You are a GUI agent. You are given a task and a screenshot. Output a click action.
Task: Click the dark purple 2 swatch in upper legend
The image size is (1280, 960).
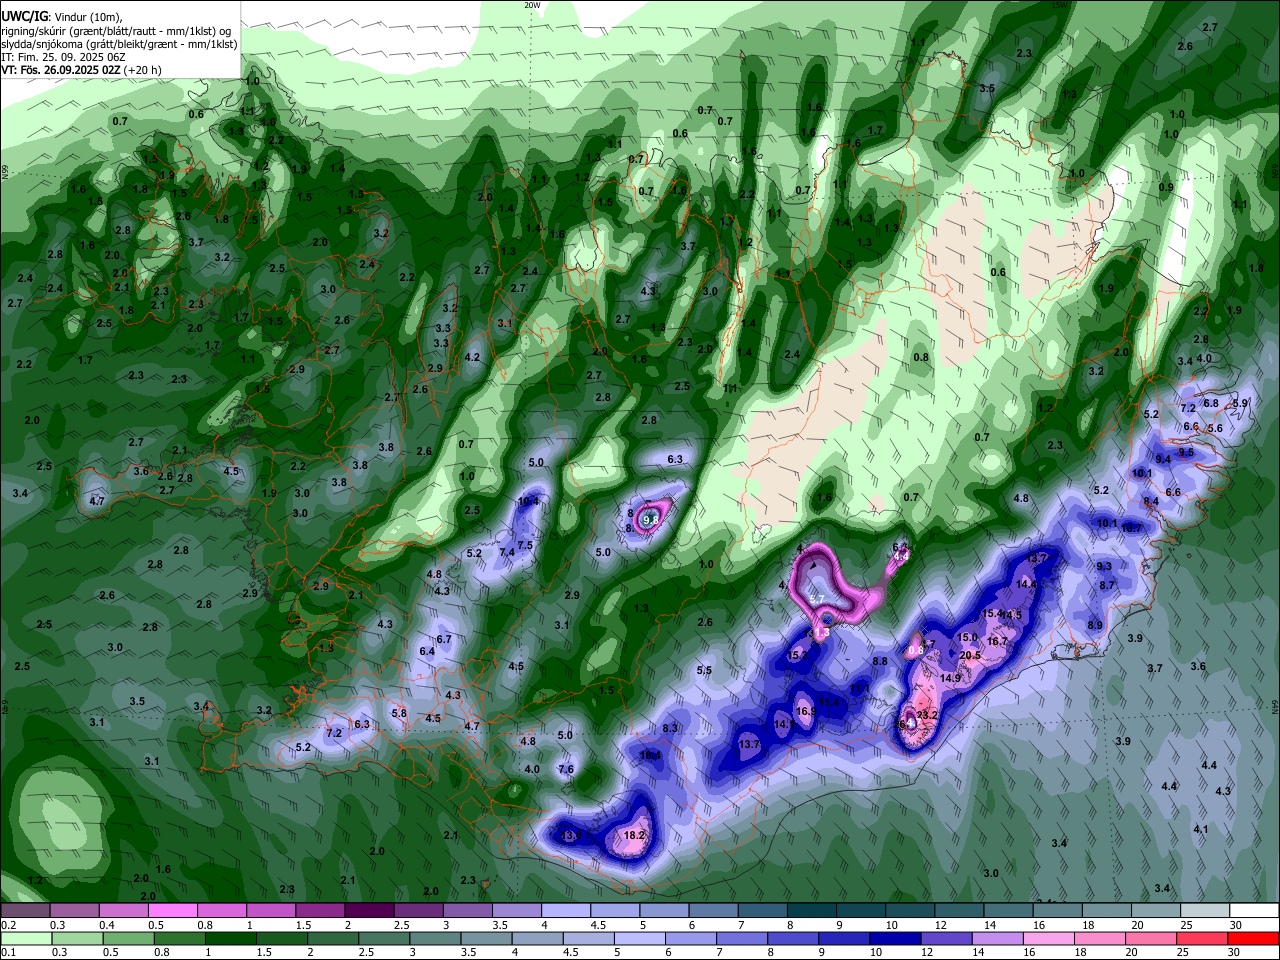[x=369, y=911]
